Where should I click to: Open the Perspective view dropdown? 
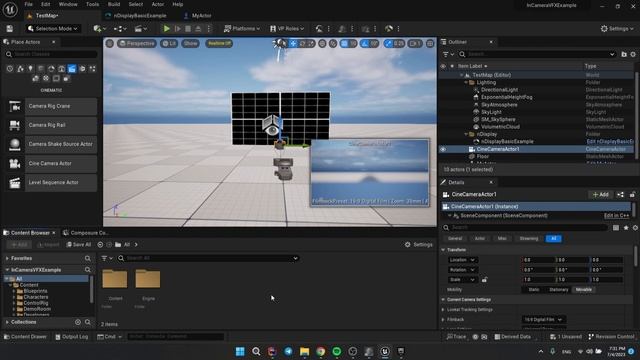click(137, 43)
